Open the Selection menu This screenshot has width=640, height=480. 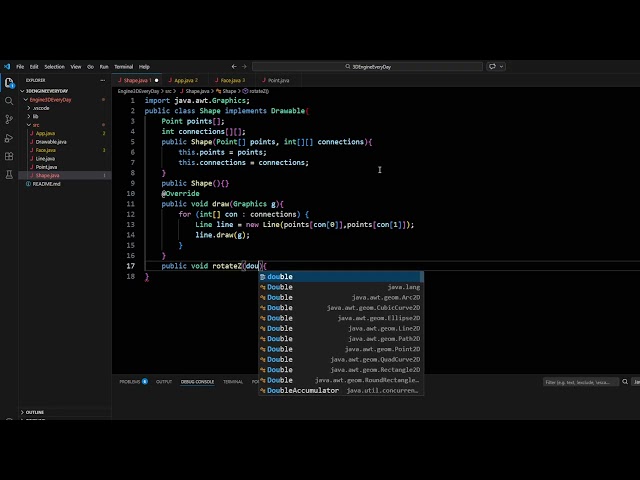click(x=54, y=67)
